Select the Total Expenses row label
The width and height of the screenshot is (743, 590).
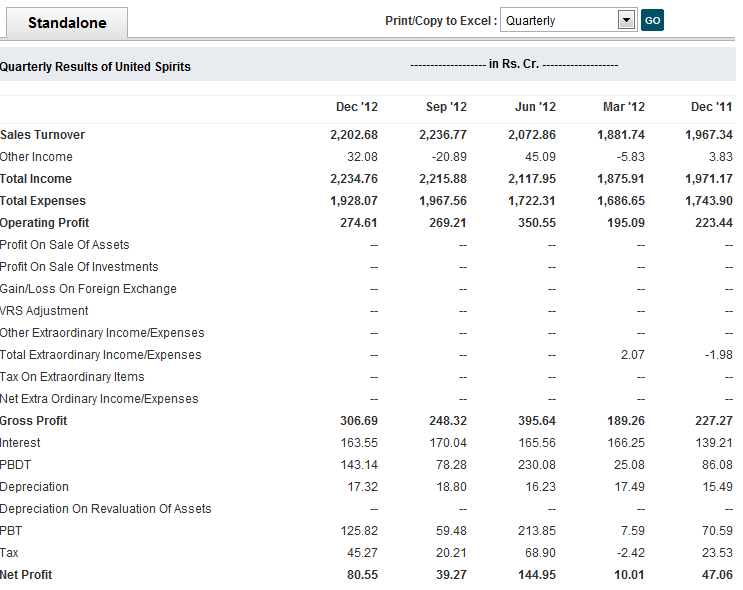coord(43,201)
